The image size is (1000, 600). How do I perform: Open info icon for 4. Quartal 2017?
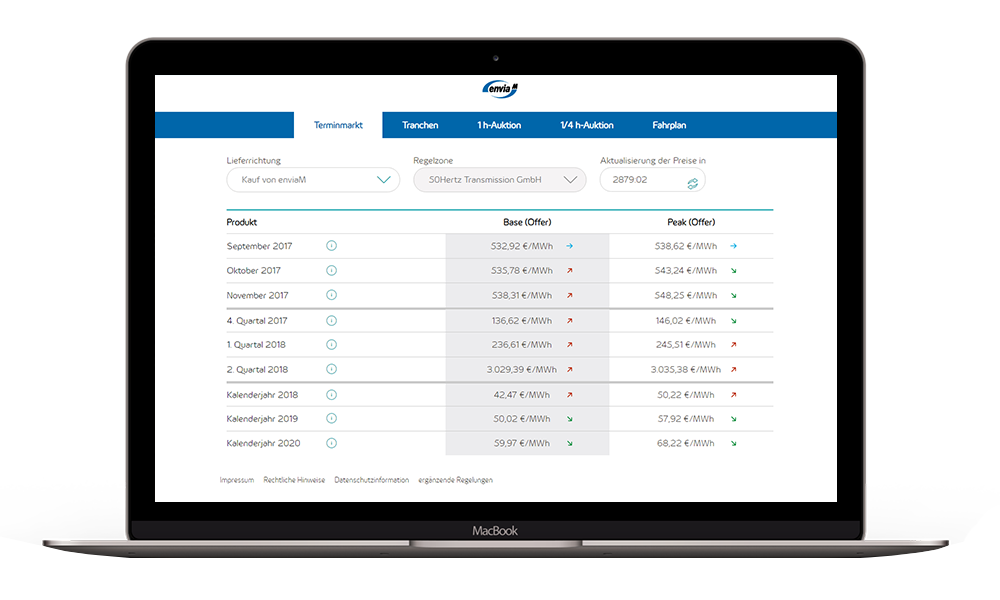tap(332, 321)
